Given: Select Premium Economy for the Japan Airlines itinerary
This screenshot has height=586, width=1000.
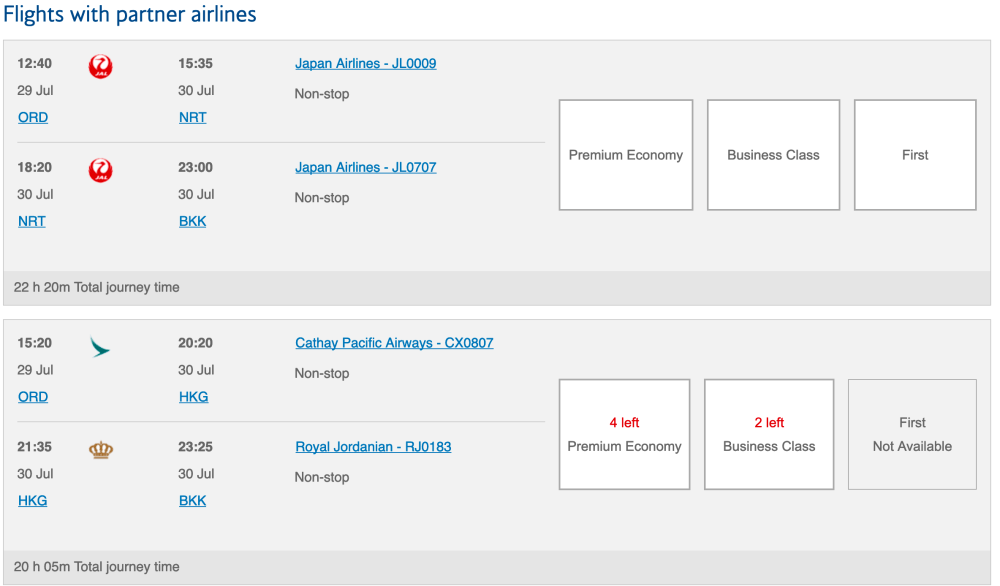Looking at the screenshot, I should pos(625,155).
